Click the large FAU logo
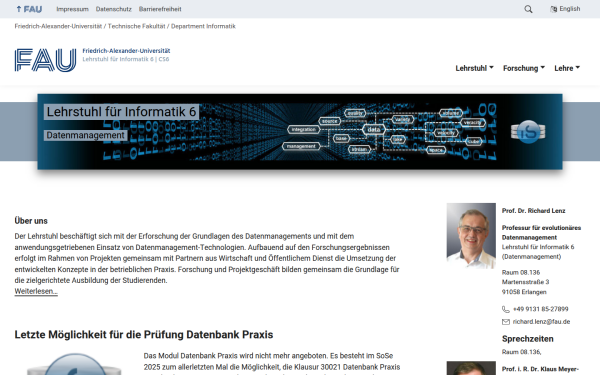 tap(45, 60)
